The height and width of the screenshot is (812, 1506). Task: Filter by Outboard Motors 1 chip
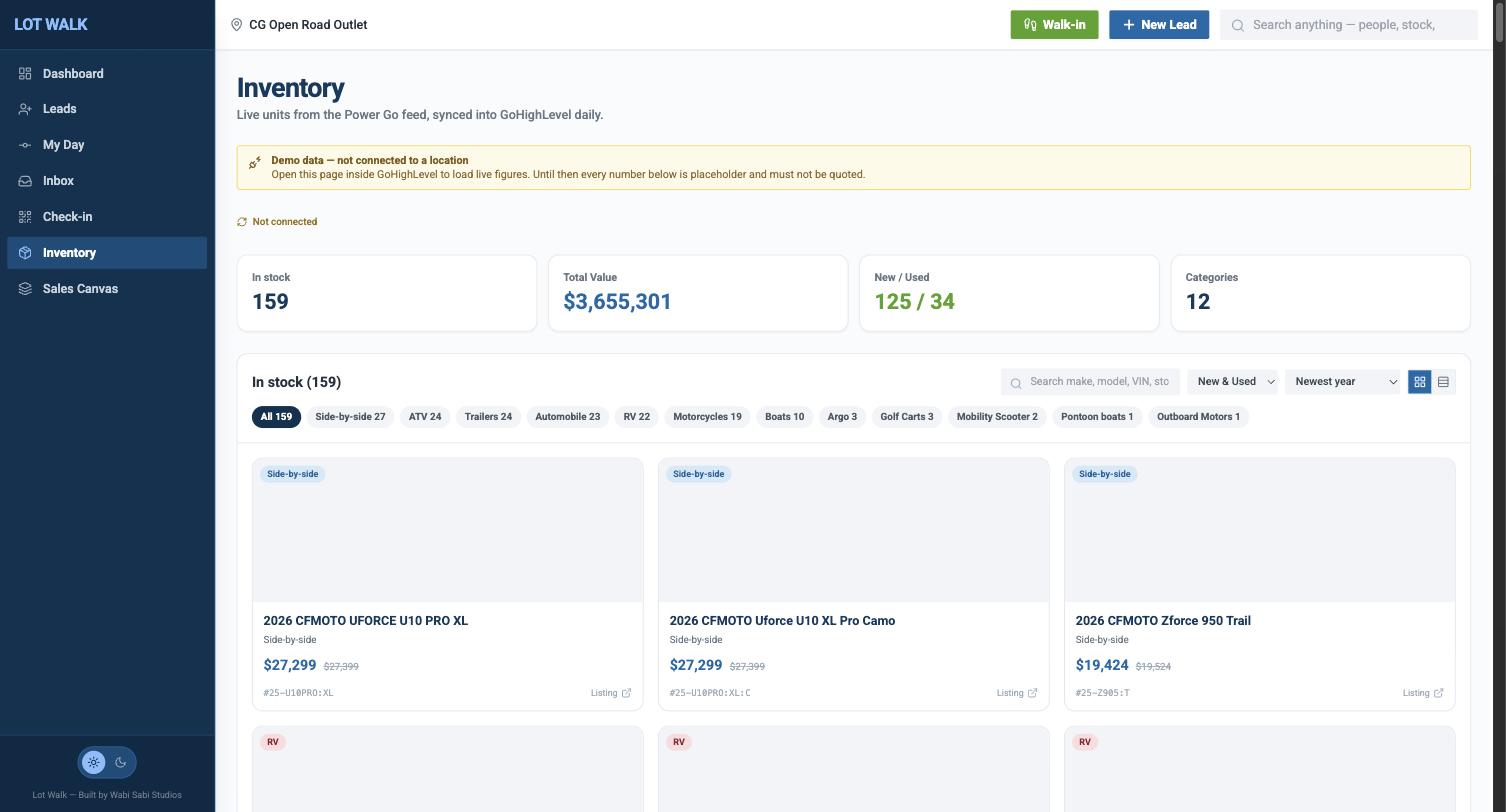click(1198, 417)
